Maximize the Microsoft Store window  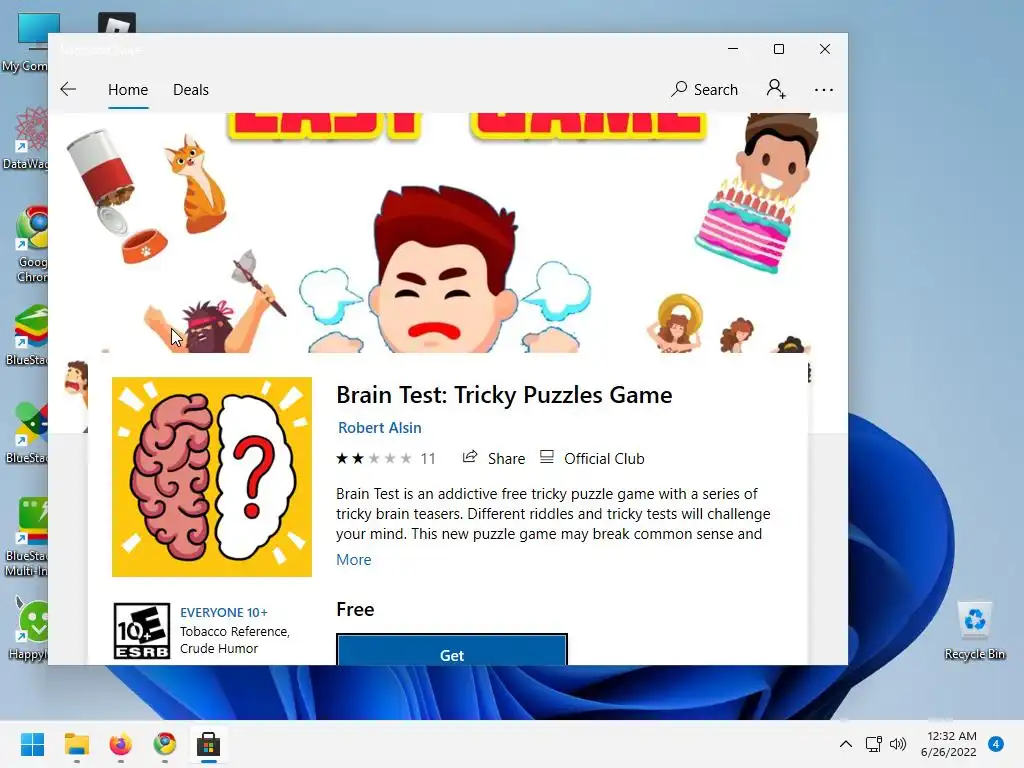(778, 49)
